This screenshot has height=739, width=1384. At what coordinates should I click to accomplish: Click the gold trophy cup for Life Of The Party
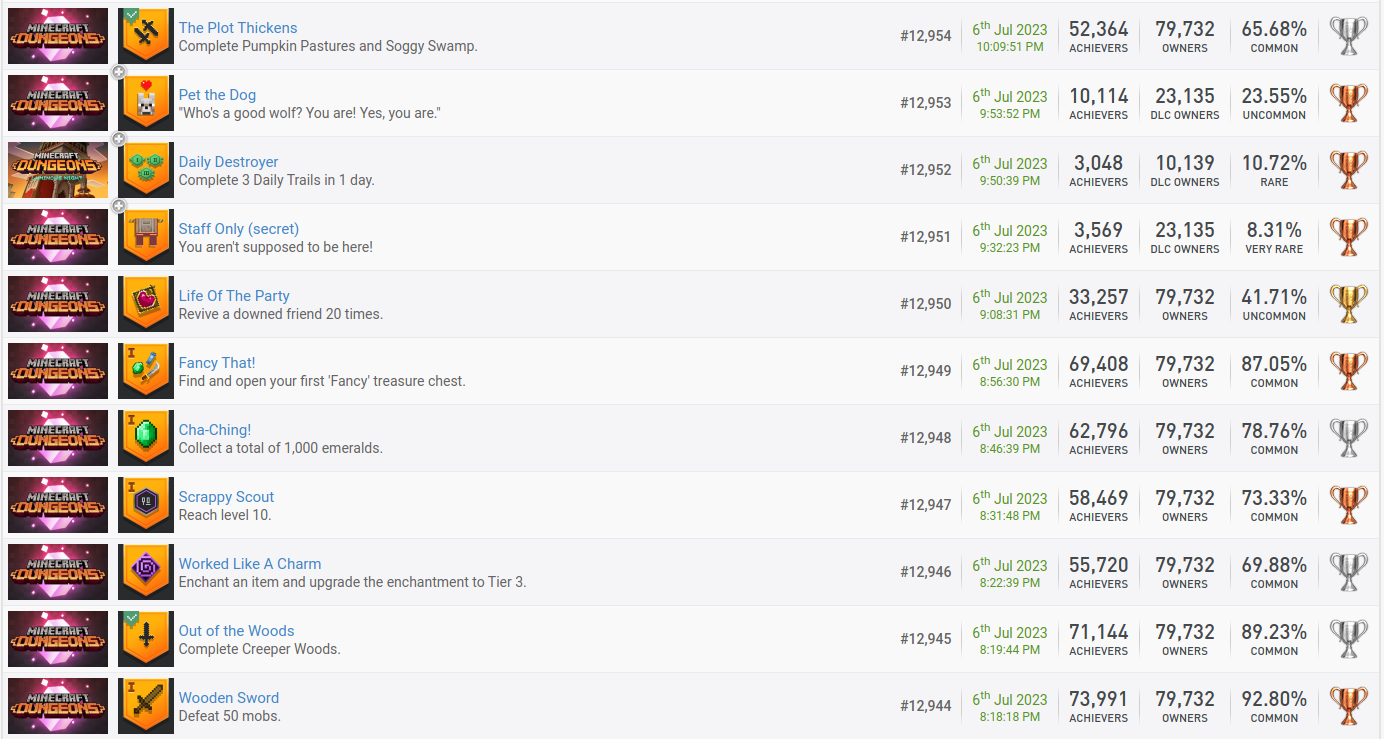tap(1348, 304)
